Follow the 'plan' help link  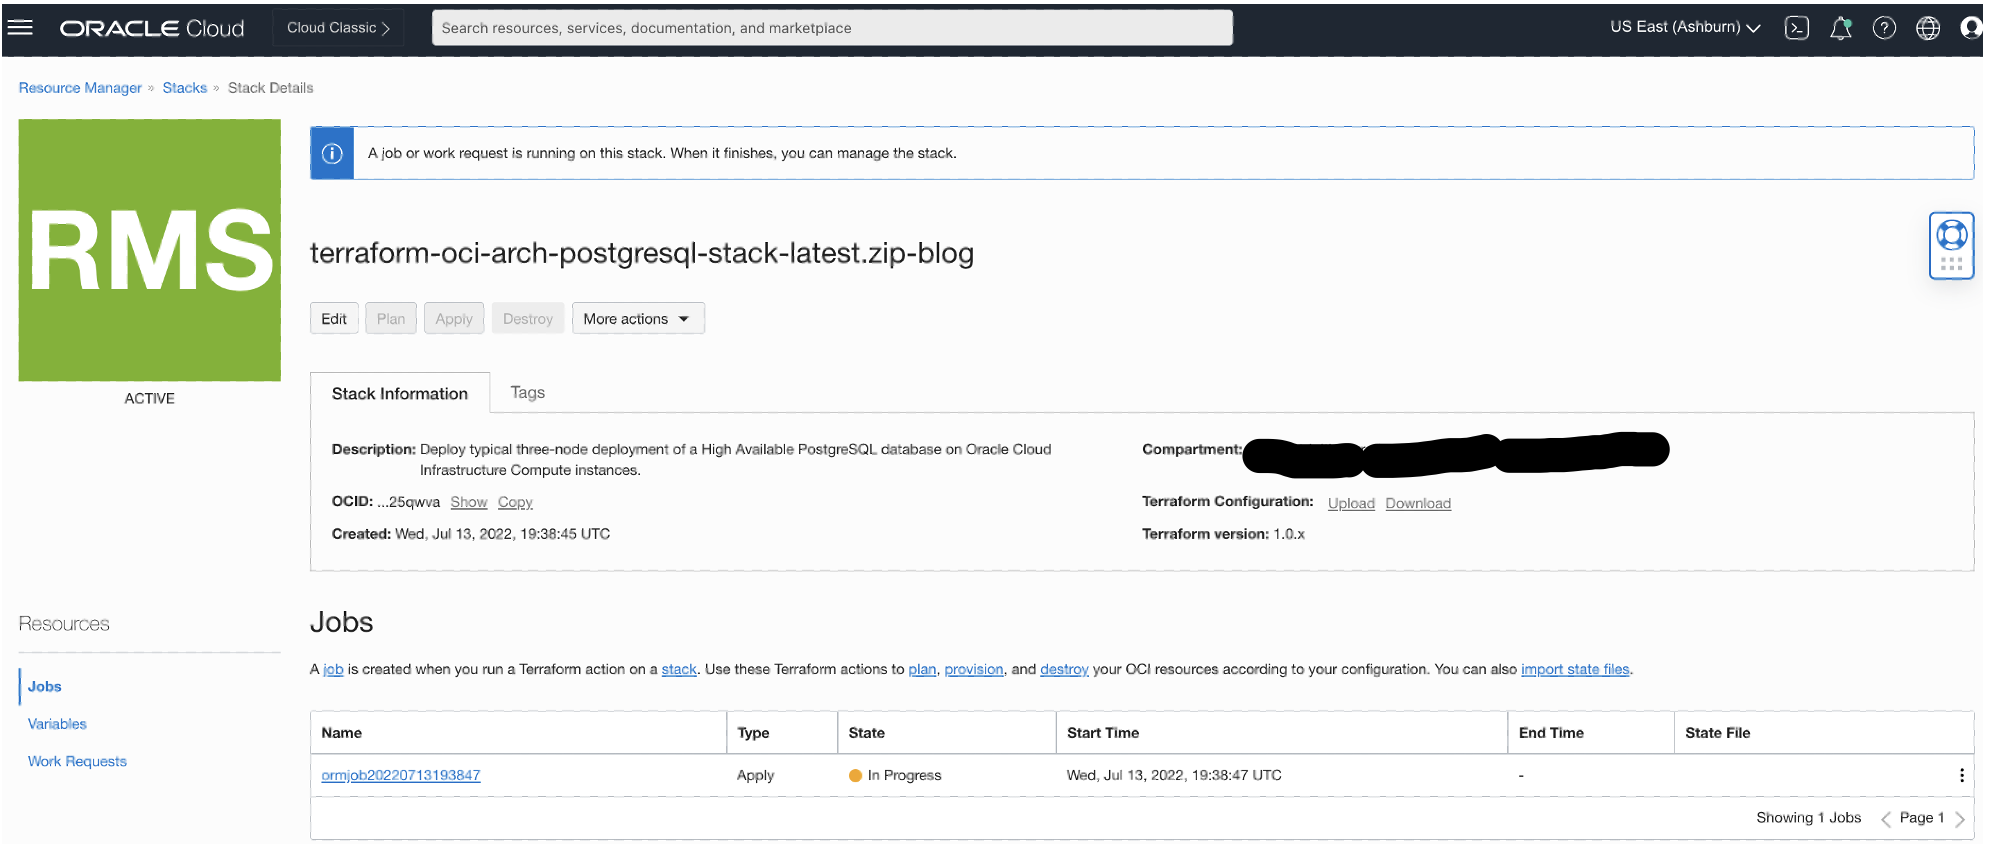click(922, 669)
